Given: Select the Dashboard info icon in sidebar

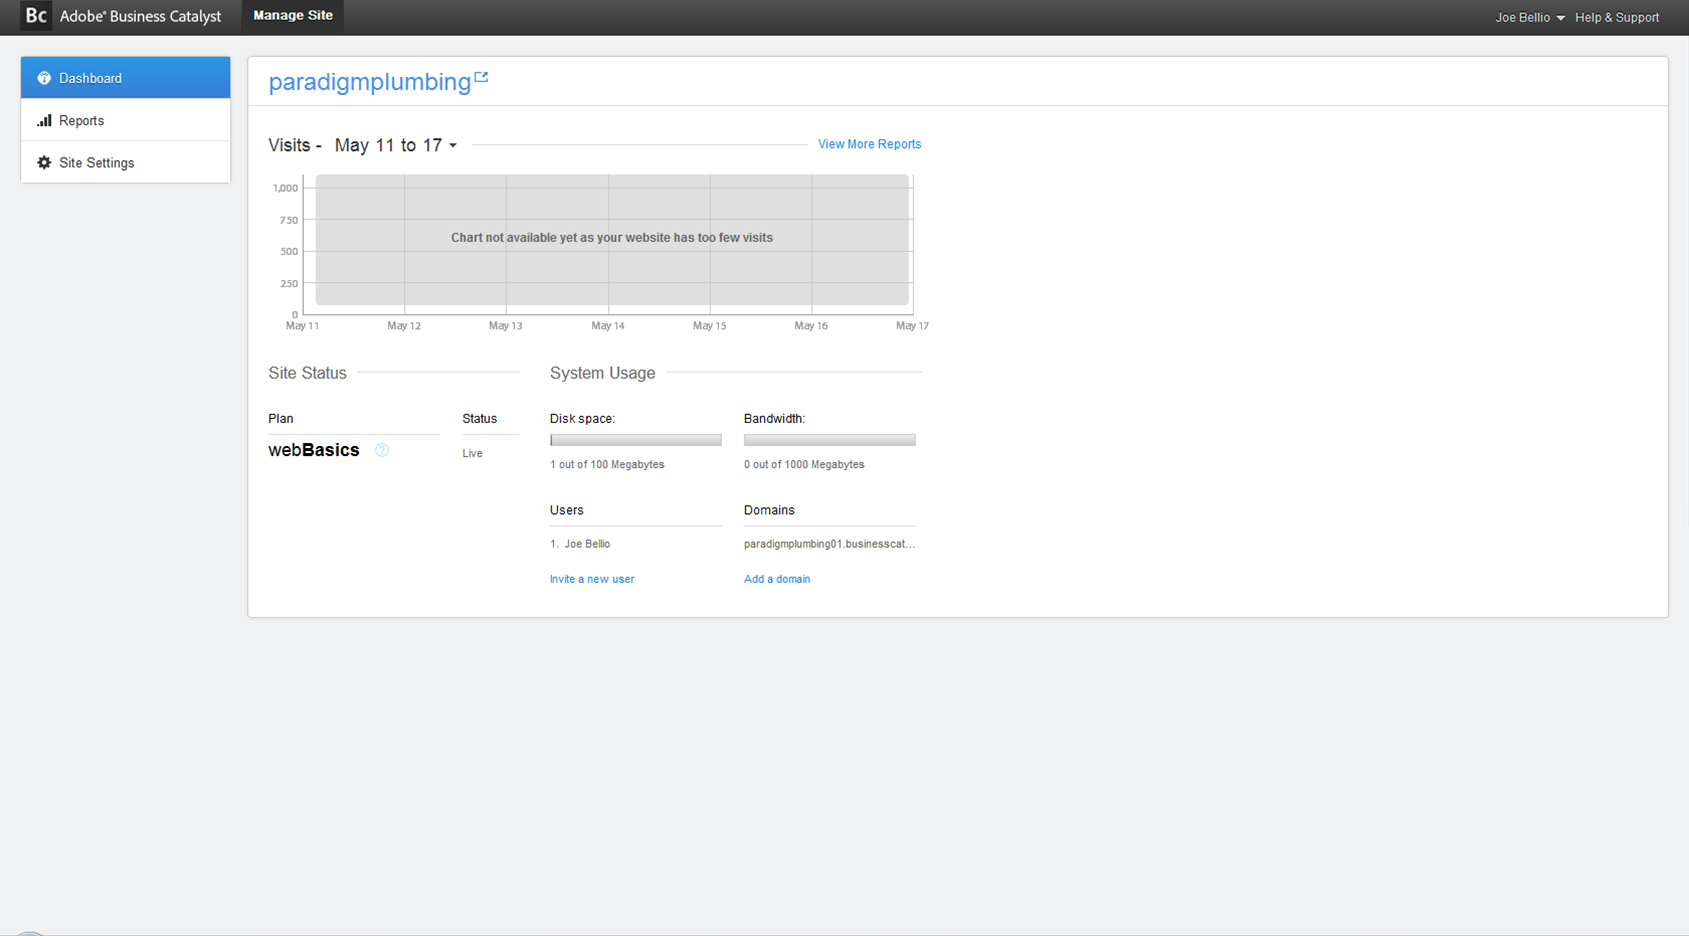Looking at the screenshot, I should [x=44, y=78].
